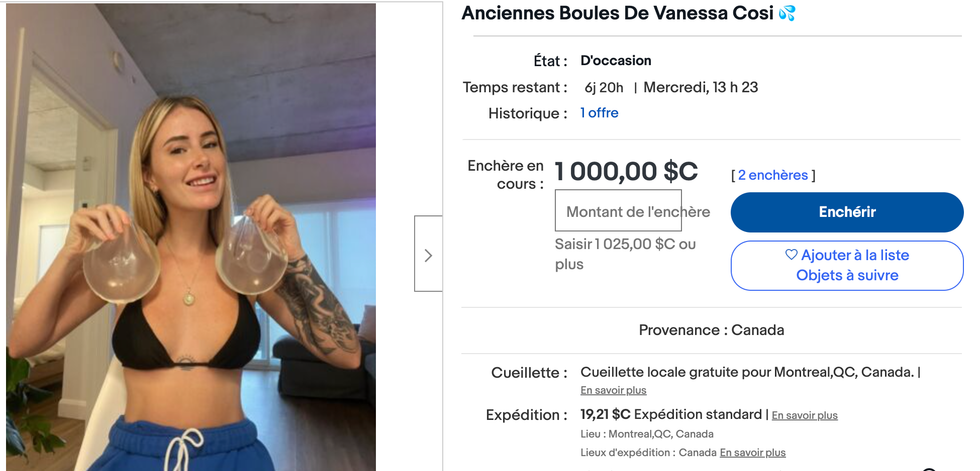
Task: Click the remaining time 6j 20h text
Action: pos(602,87)
